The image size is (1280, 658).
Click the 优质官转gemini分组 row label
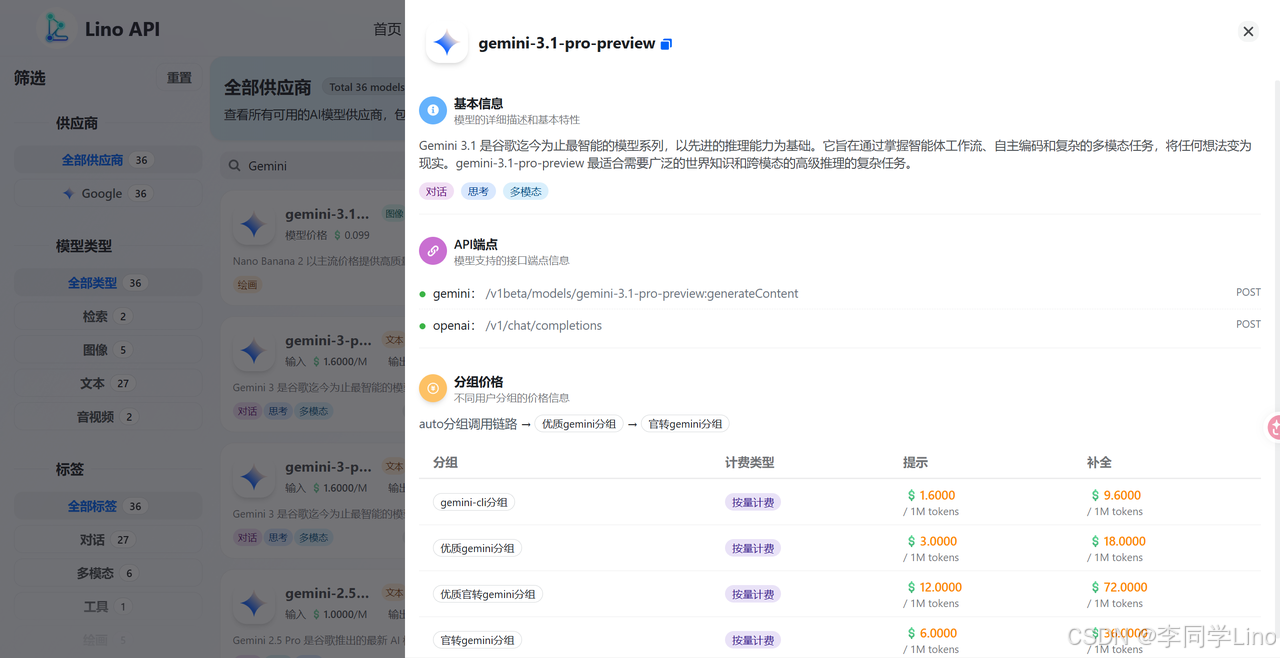[488, 594]
